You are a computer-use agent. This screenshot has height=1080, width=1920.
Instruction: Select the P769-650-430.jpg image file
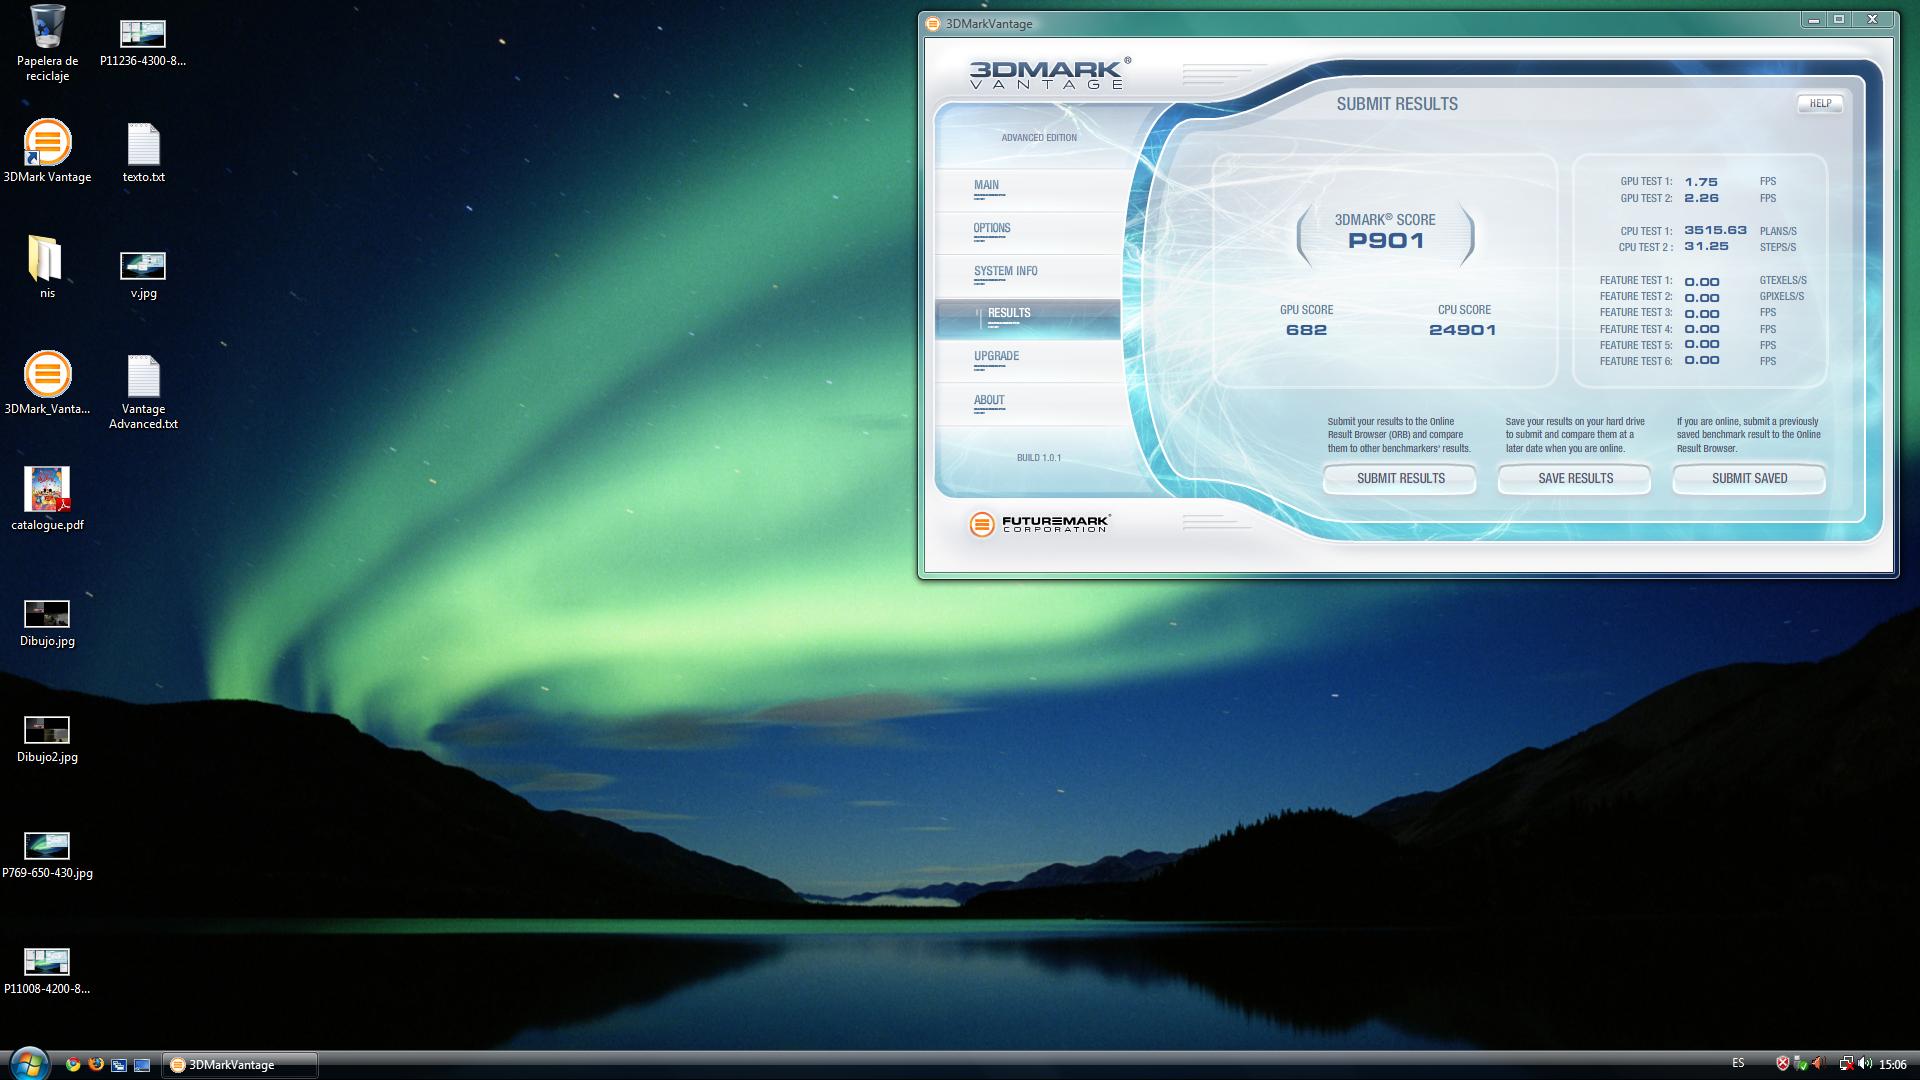(47, 856)
